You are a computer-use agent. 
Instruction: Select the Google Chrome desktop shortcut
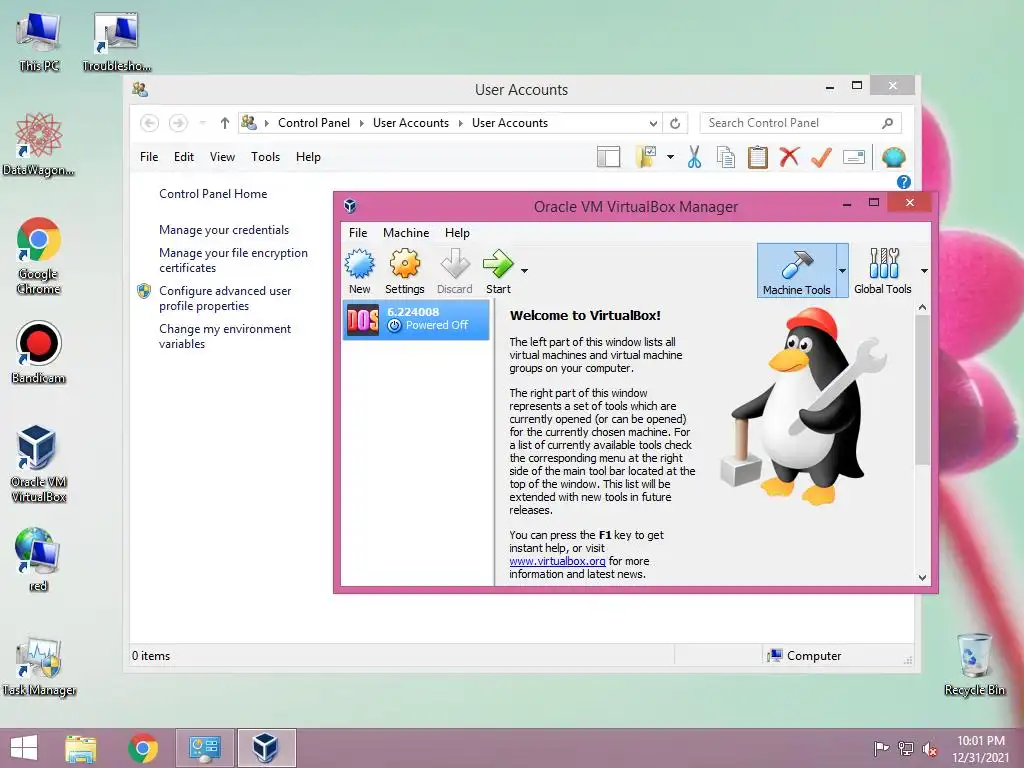(x=39, y=255)
